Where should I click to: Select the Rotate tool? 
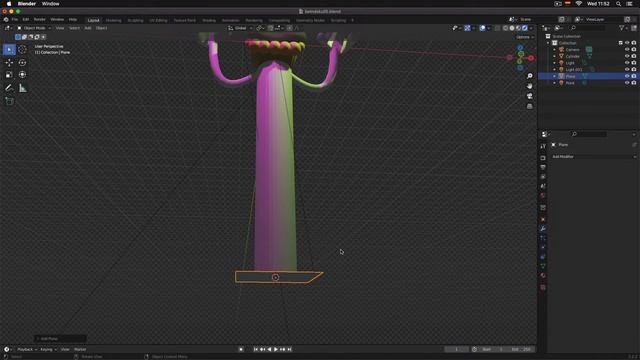point(22,62)
